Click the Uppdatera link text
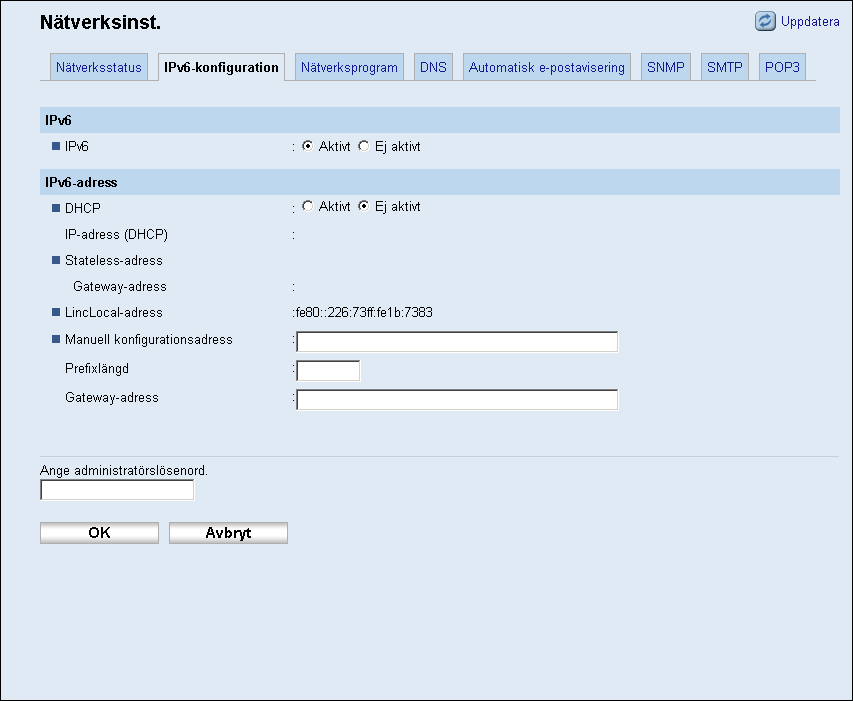This screenshot has width=853, height=701. [810, 22]
